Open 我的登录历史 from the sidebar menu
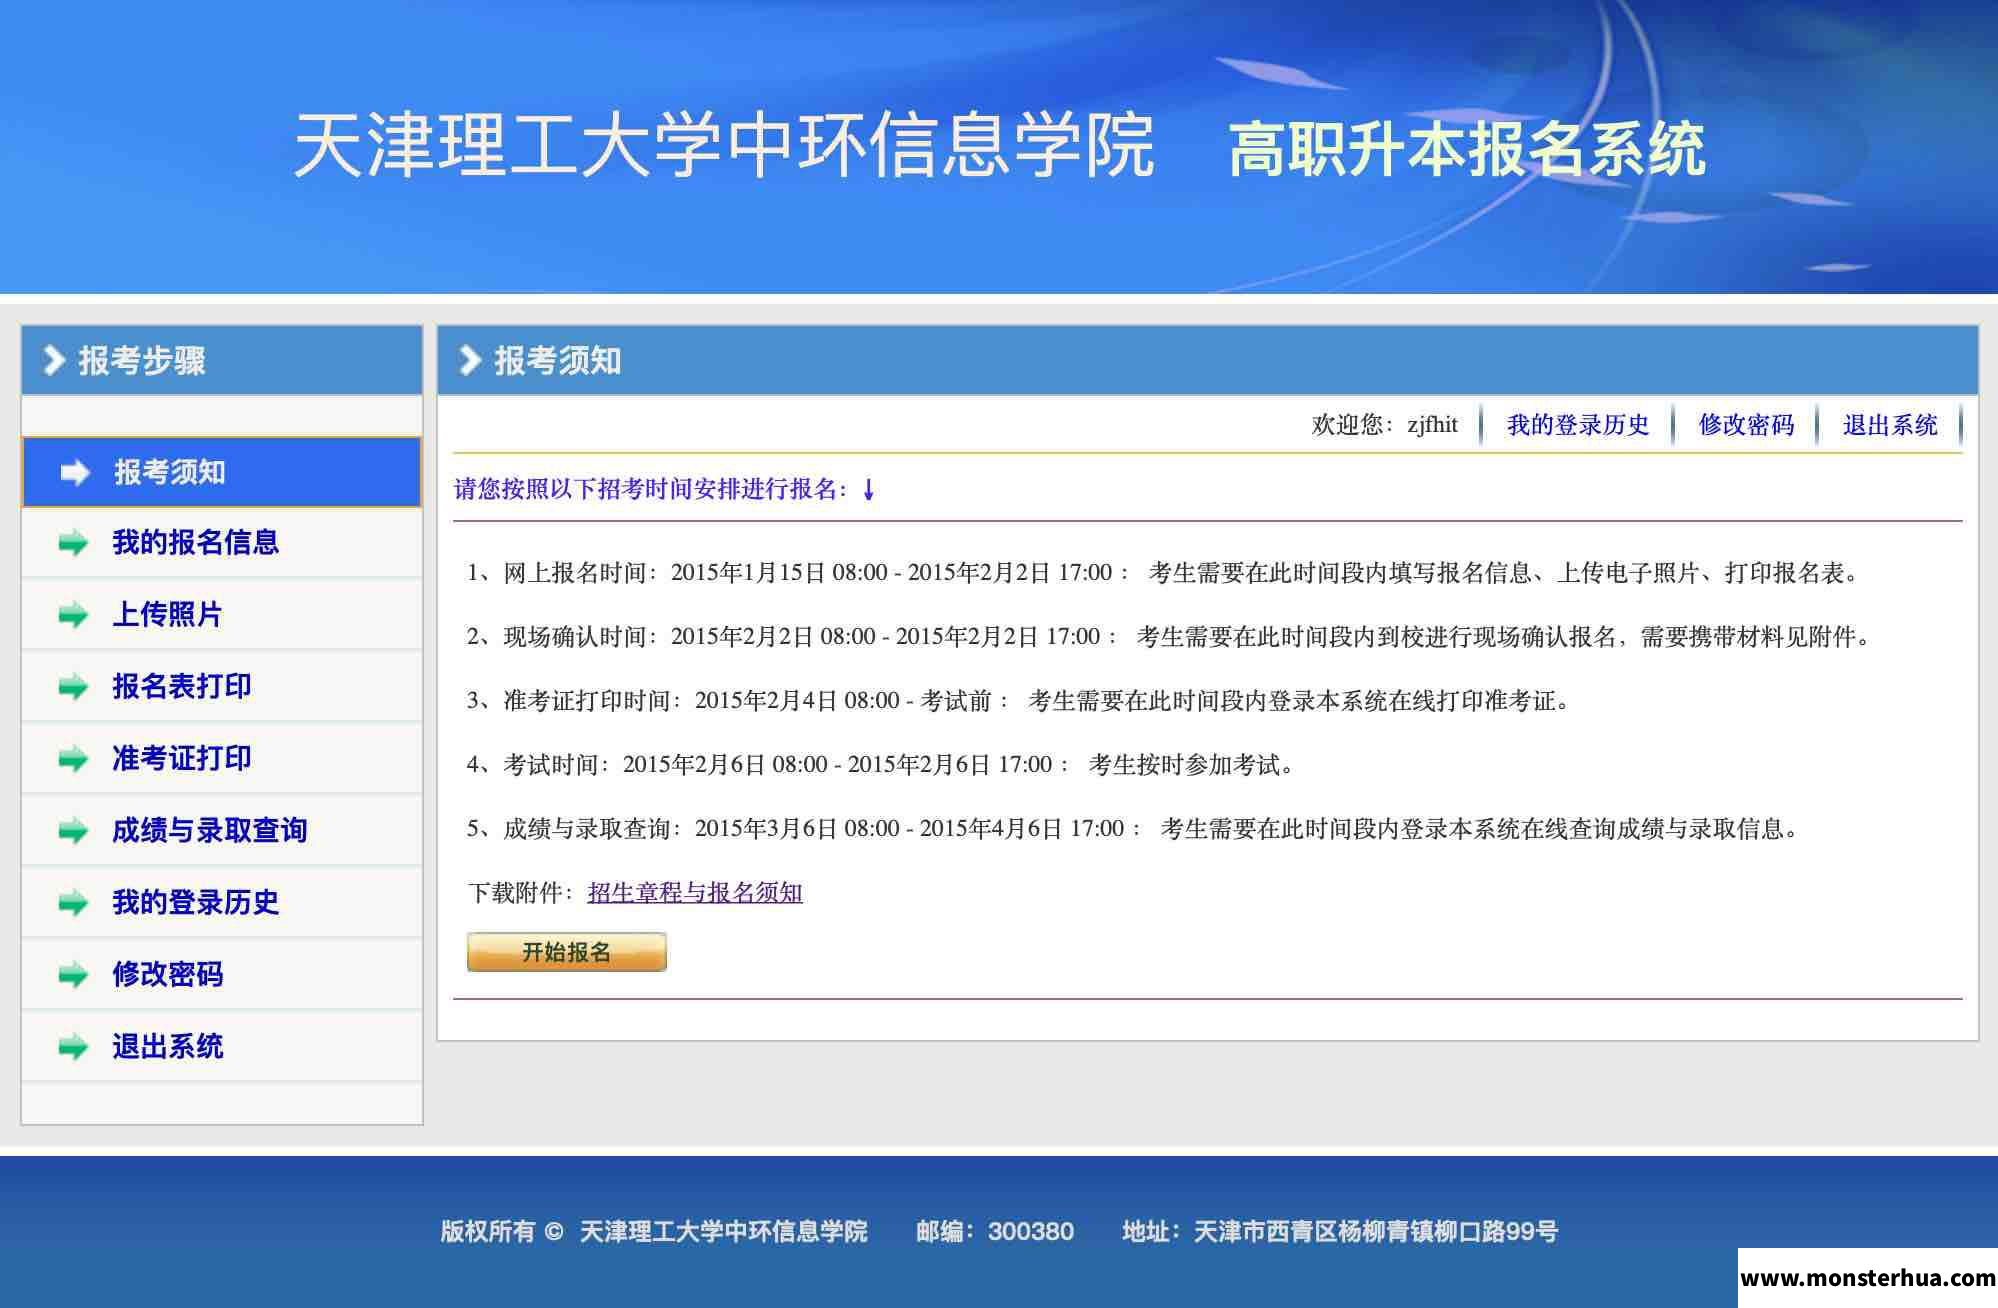1998x1308 pixels. pos(222,903)
